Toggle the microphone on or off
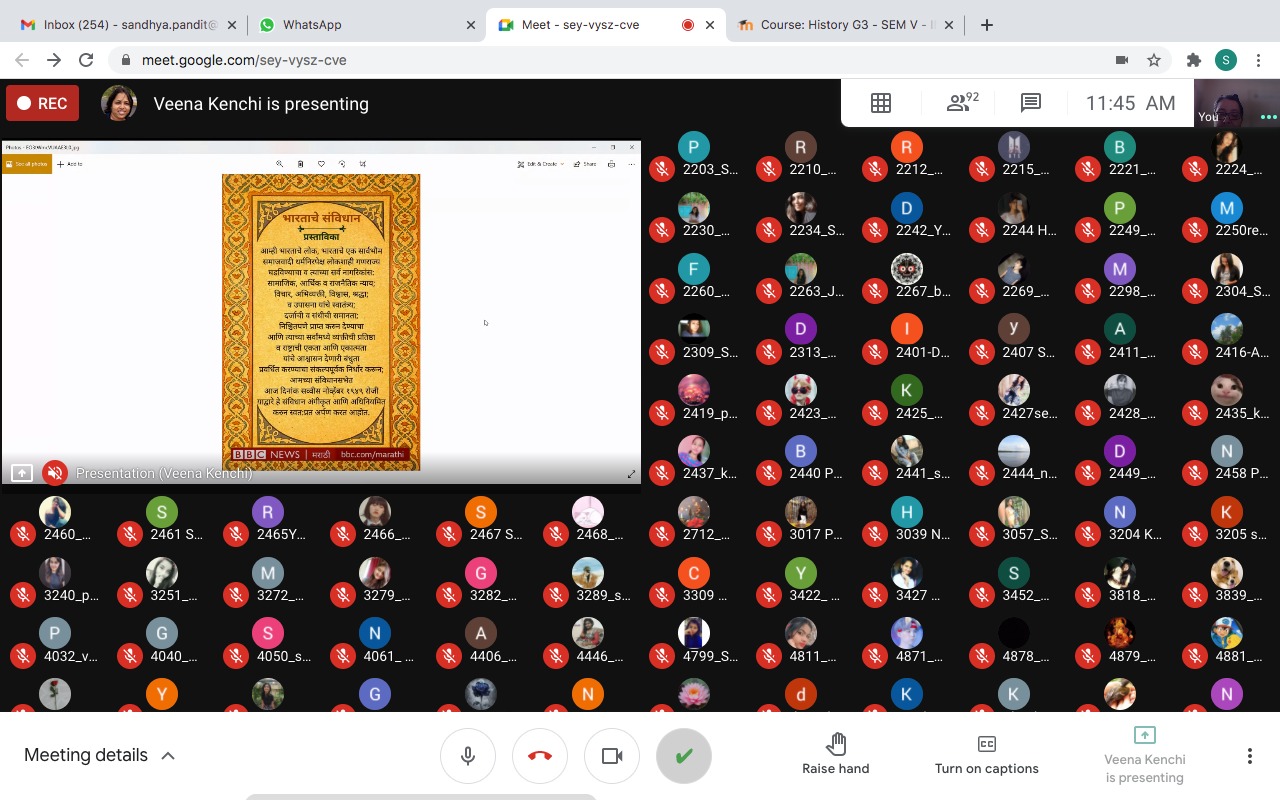The width and height of the screenshot is (1280, 800). click(x=467, y=756)
